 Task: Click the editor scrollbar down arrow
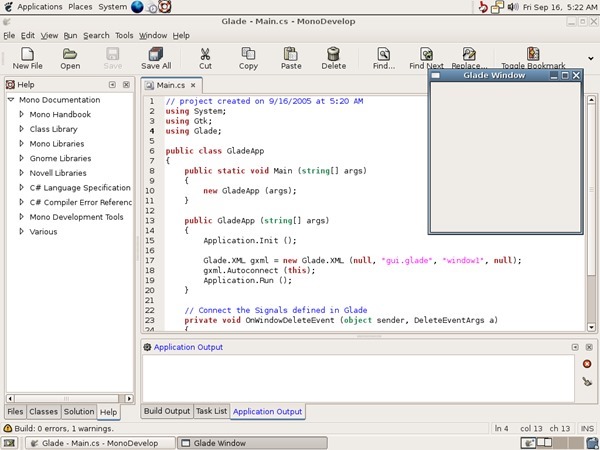591,327
